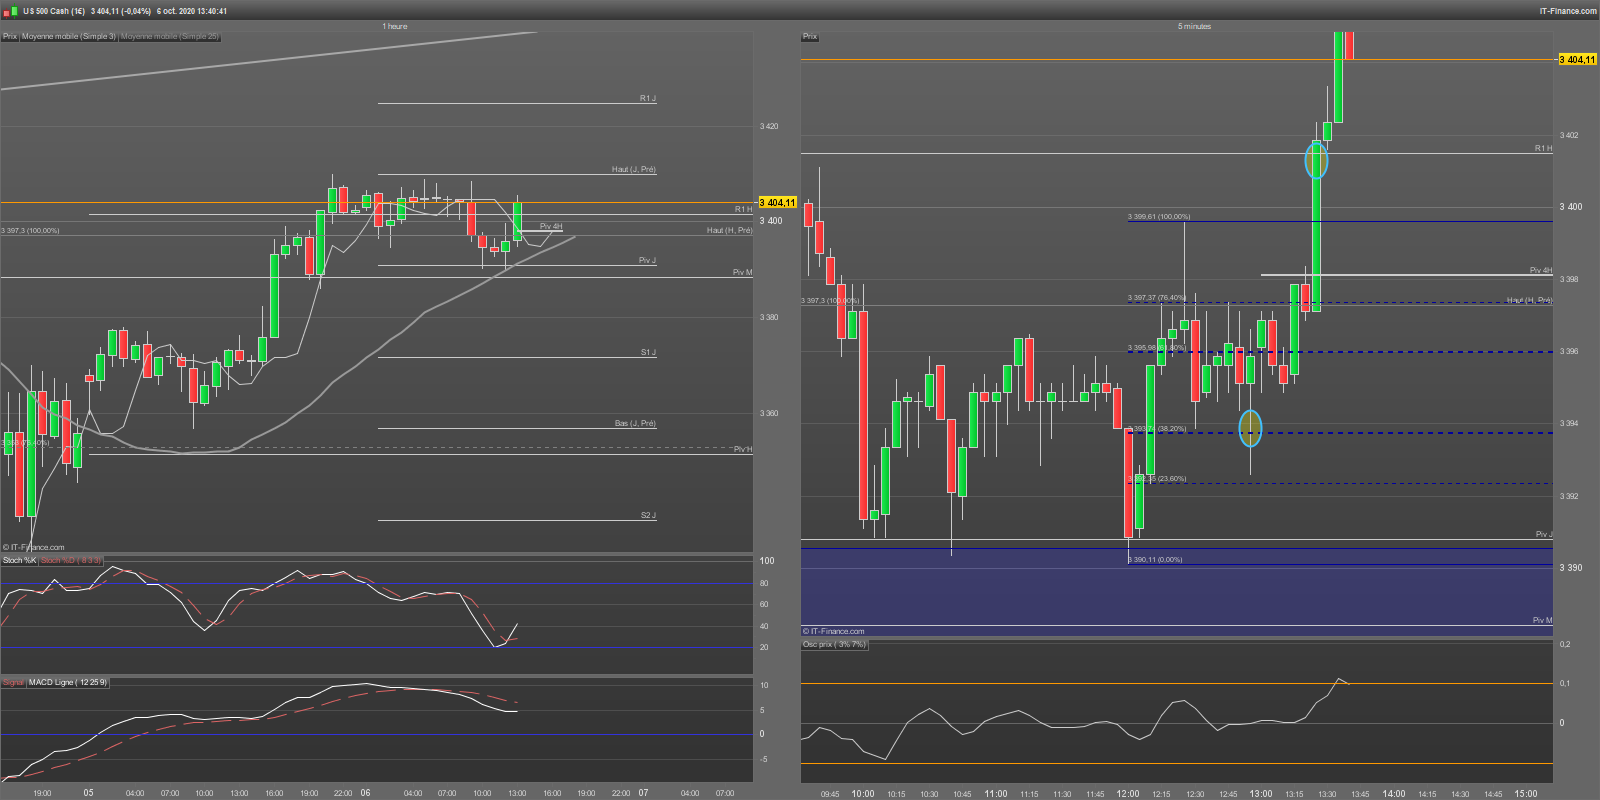Image resolution: width=1600 pixels, height=800 pixels.
Task: Click the 3 390,11 (0,00%) Fibonacci label
Action: pos(1155,559)
